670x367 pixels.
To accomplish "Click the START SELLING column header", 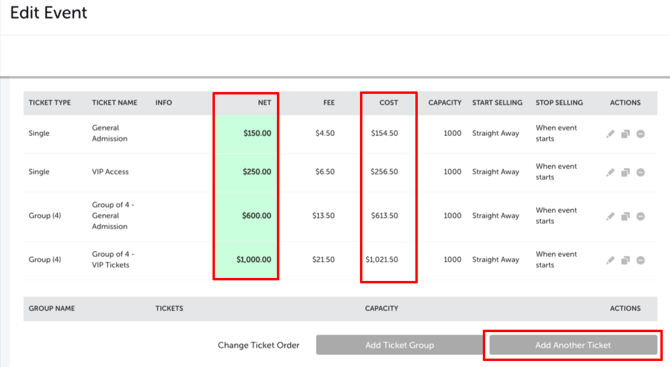I will 497,103.
